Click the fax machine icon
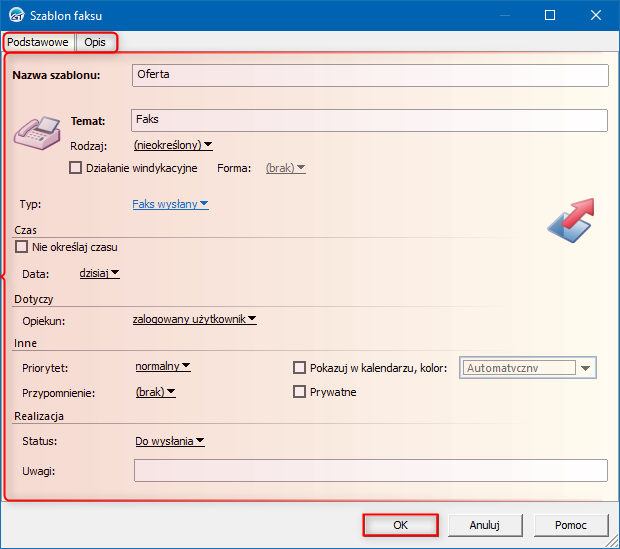 [x=37, y=133]
